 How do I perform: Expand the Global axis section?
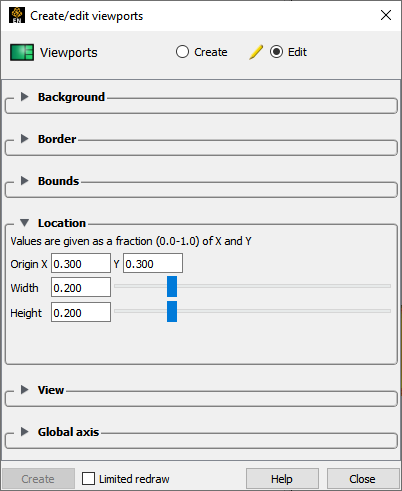[24, 432]
